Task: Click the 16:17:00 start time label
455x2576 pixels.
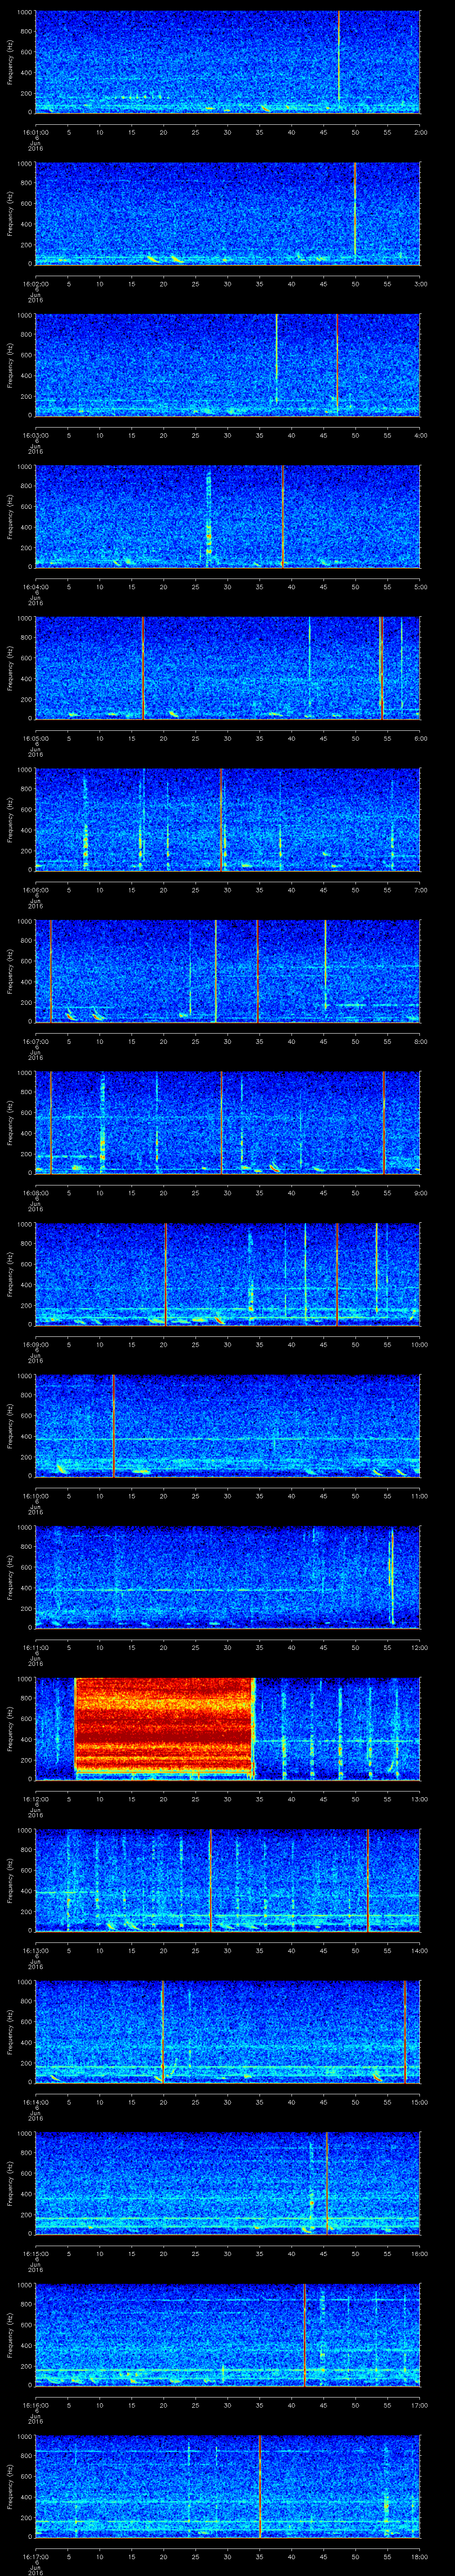Action: (x=35, y=2556)
